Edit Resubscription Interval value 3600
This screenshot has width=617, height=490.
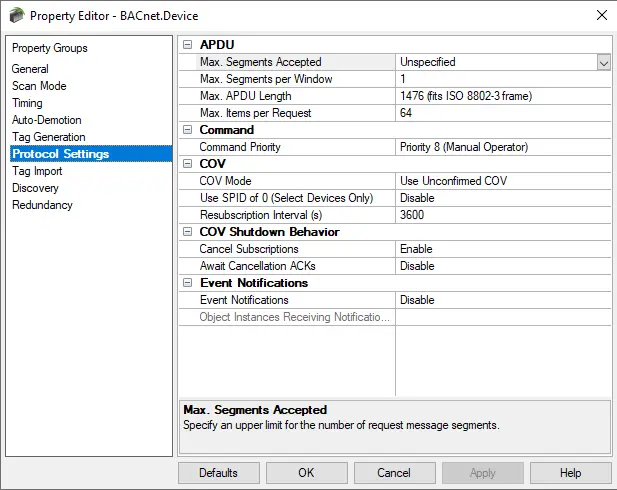(x=503, y=215)
